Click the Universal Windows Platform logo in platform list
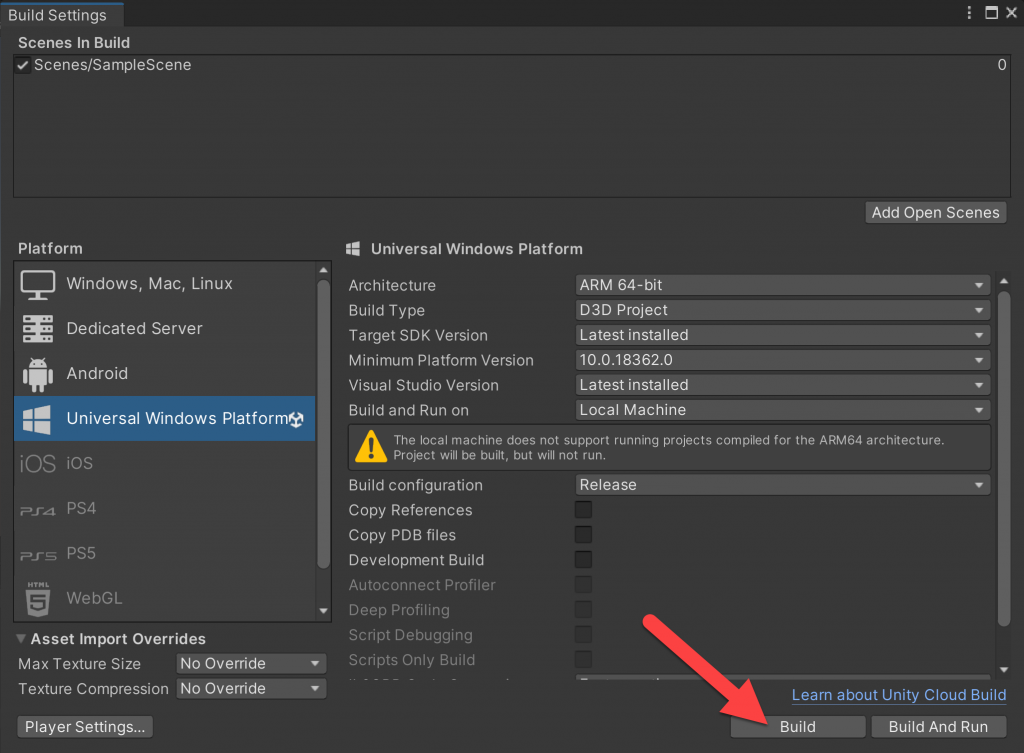This screenshot has height=753, width=1024. point(37,419)
